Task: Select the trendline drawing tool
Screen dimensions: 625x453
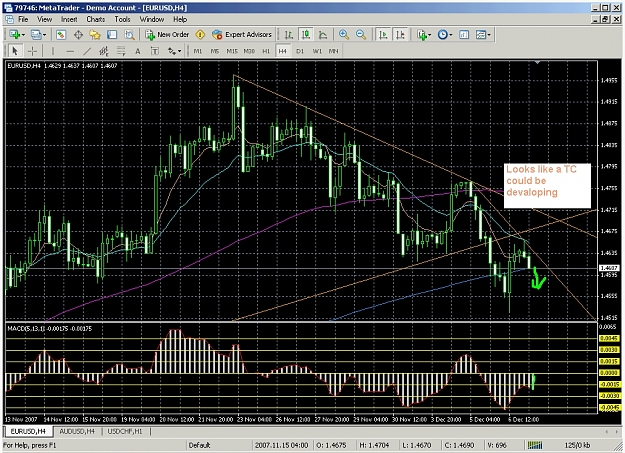Action: click(x=87, y=51)
